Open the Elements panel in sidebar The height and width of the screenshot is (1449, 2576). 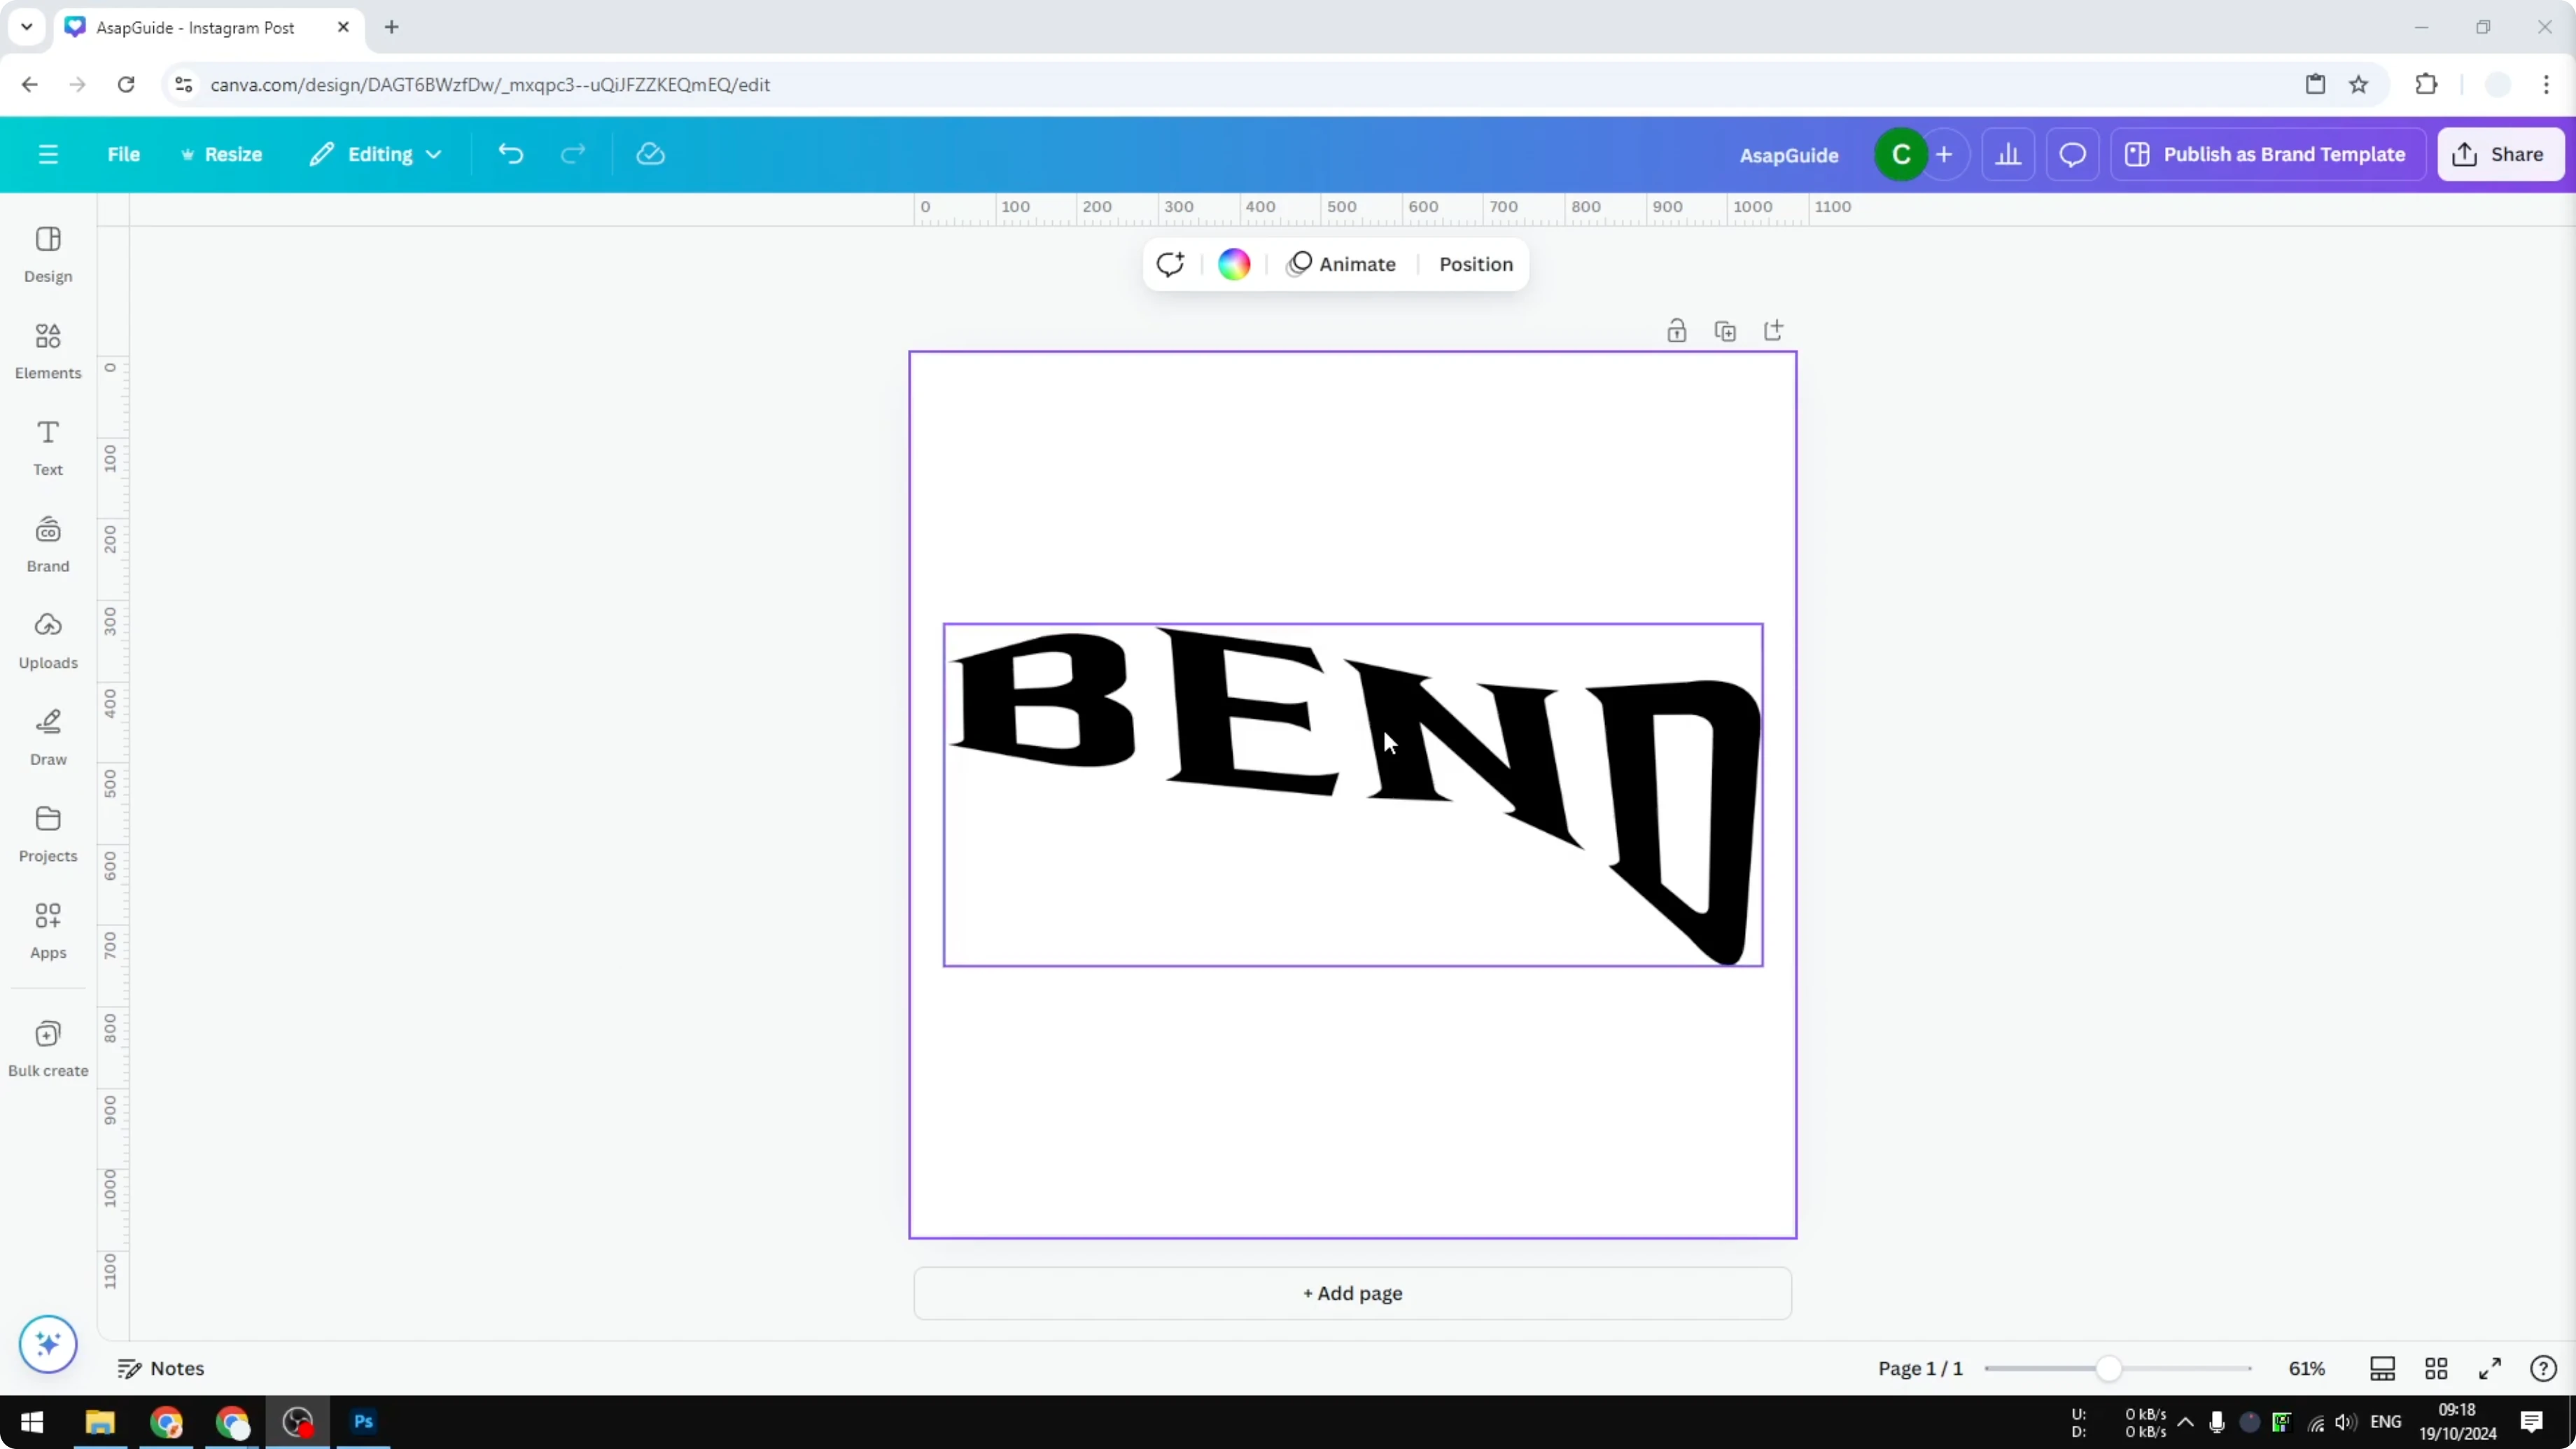pos(47,349)
